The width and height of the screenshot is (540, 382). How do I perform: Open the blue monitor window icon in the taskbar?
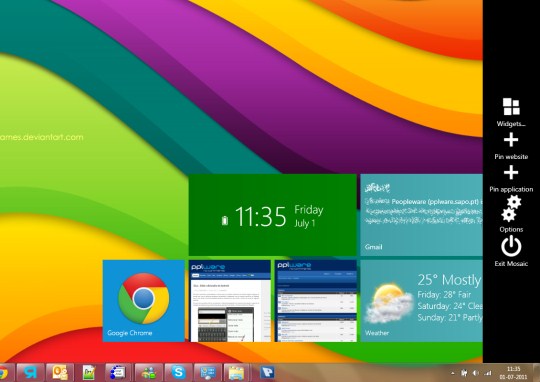pyautogui.click(x=208, y=373)
